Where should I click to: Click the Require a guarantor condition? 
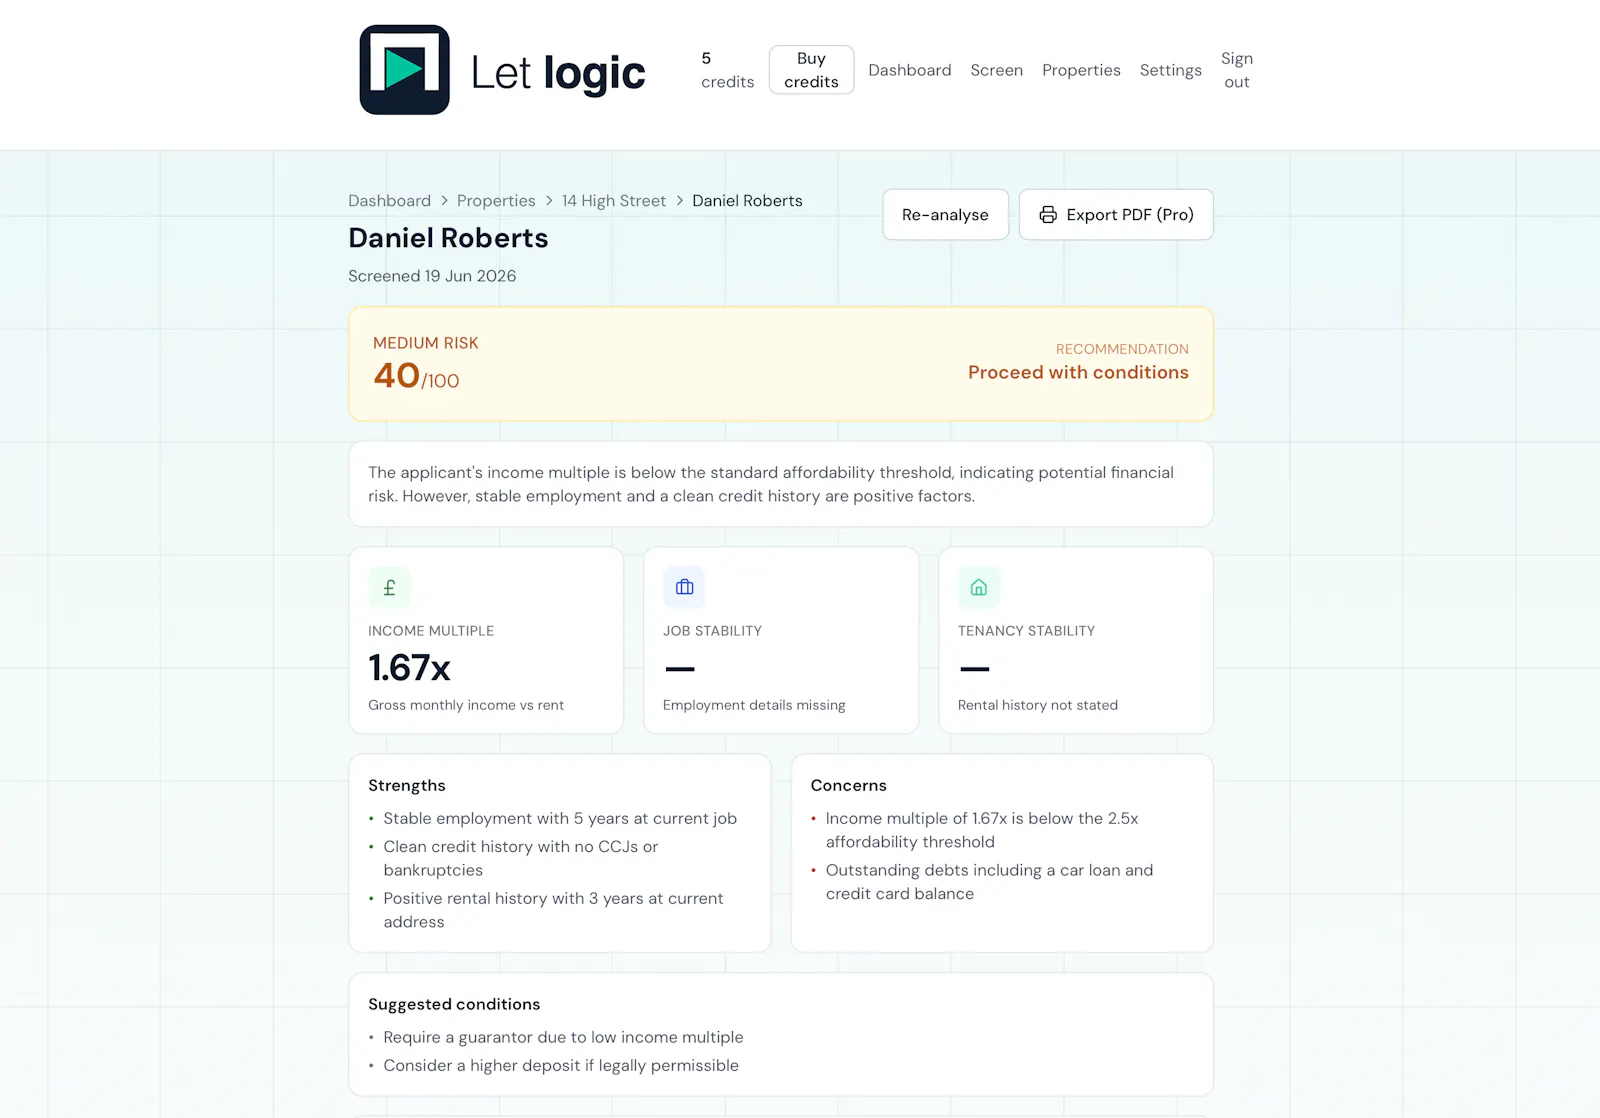point(563,1037)
